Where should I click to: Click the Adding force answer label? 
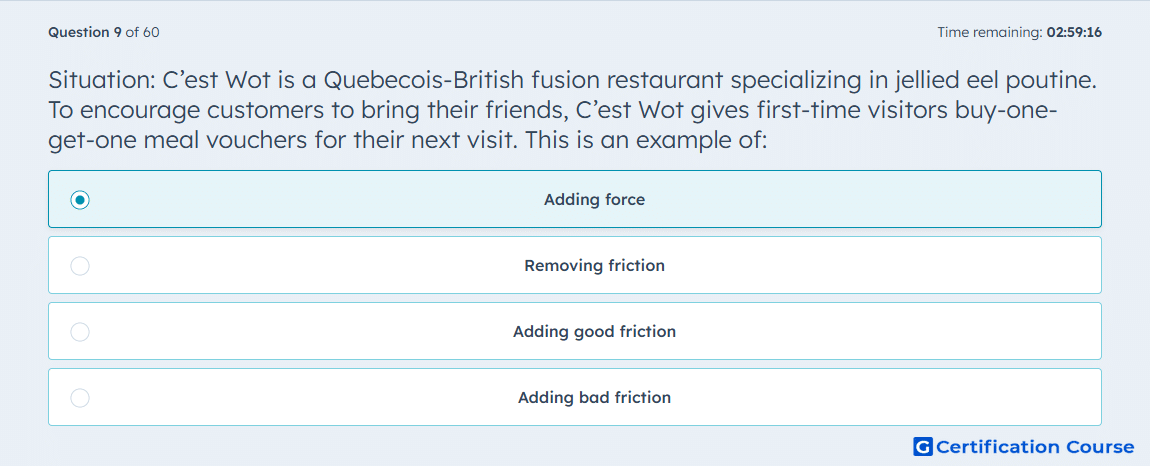tap(594, 200)
